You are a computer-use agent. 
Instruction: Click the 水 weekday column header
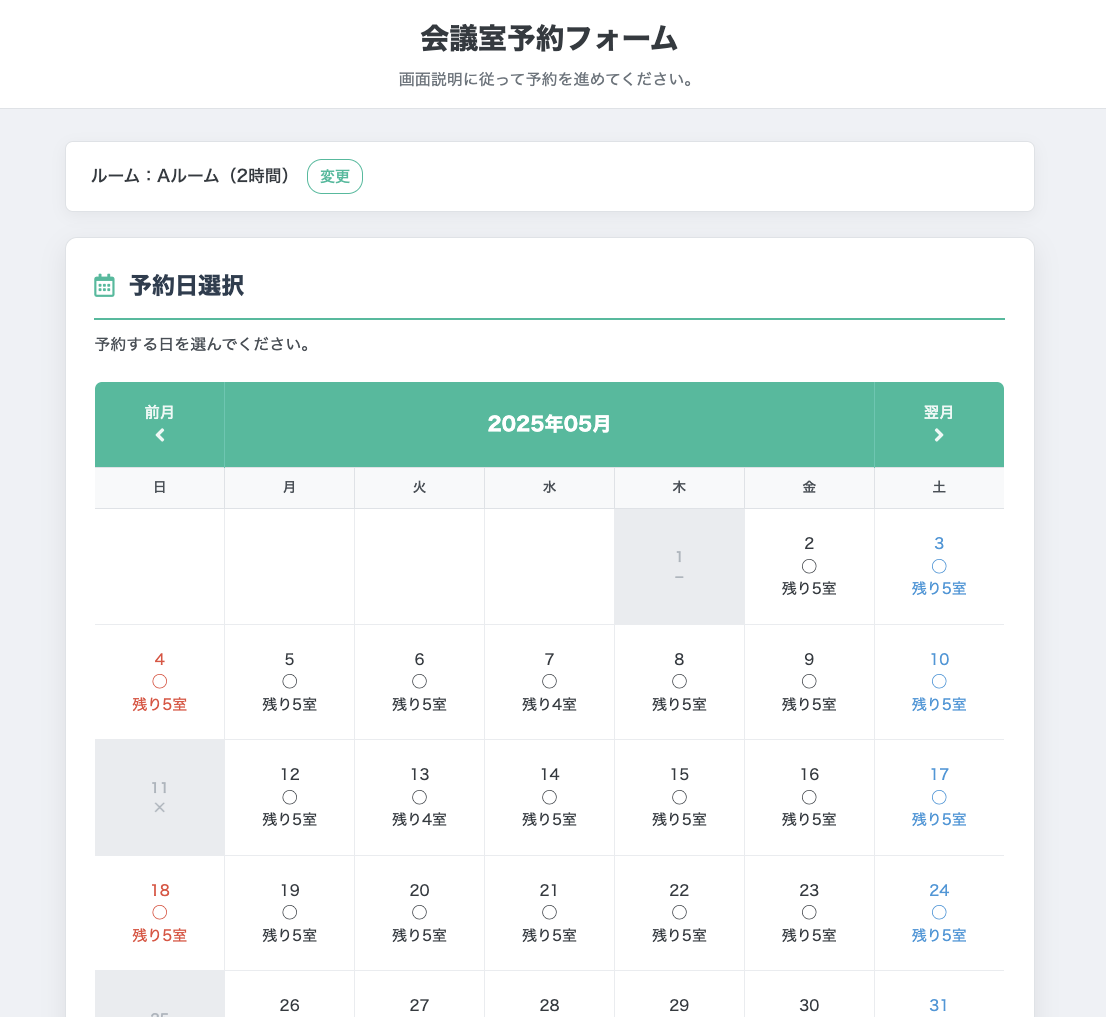549,487
